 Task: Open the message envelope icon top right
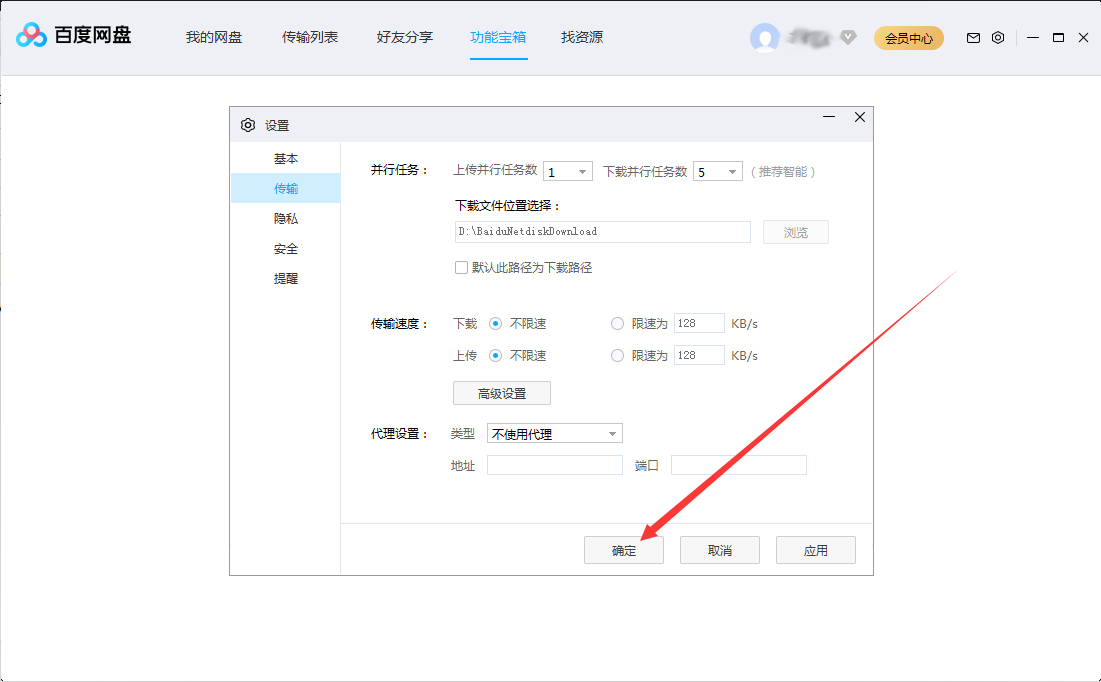coord(972,37)
